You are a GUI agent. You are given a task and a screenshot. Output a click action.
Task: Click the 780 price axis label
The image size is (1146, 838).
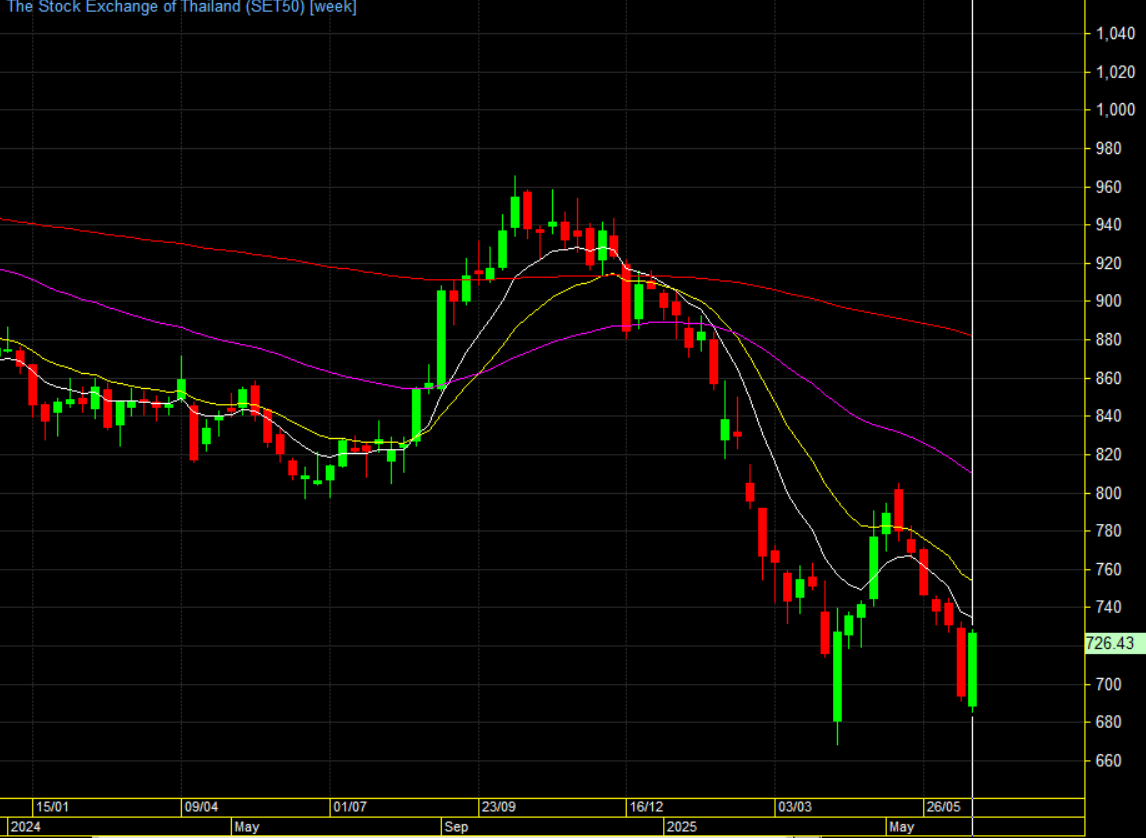point(1108,531)
